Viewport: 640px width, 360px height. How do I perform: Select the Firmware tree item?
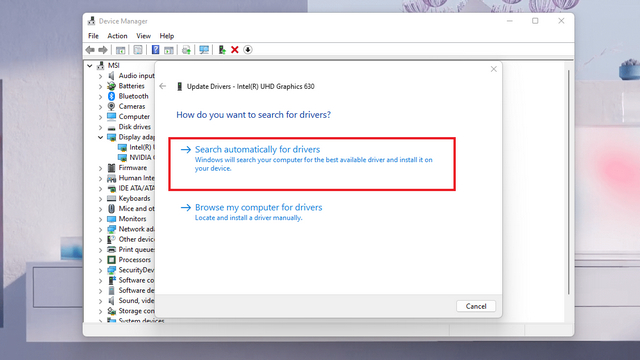tap(132, 168)
